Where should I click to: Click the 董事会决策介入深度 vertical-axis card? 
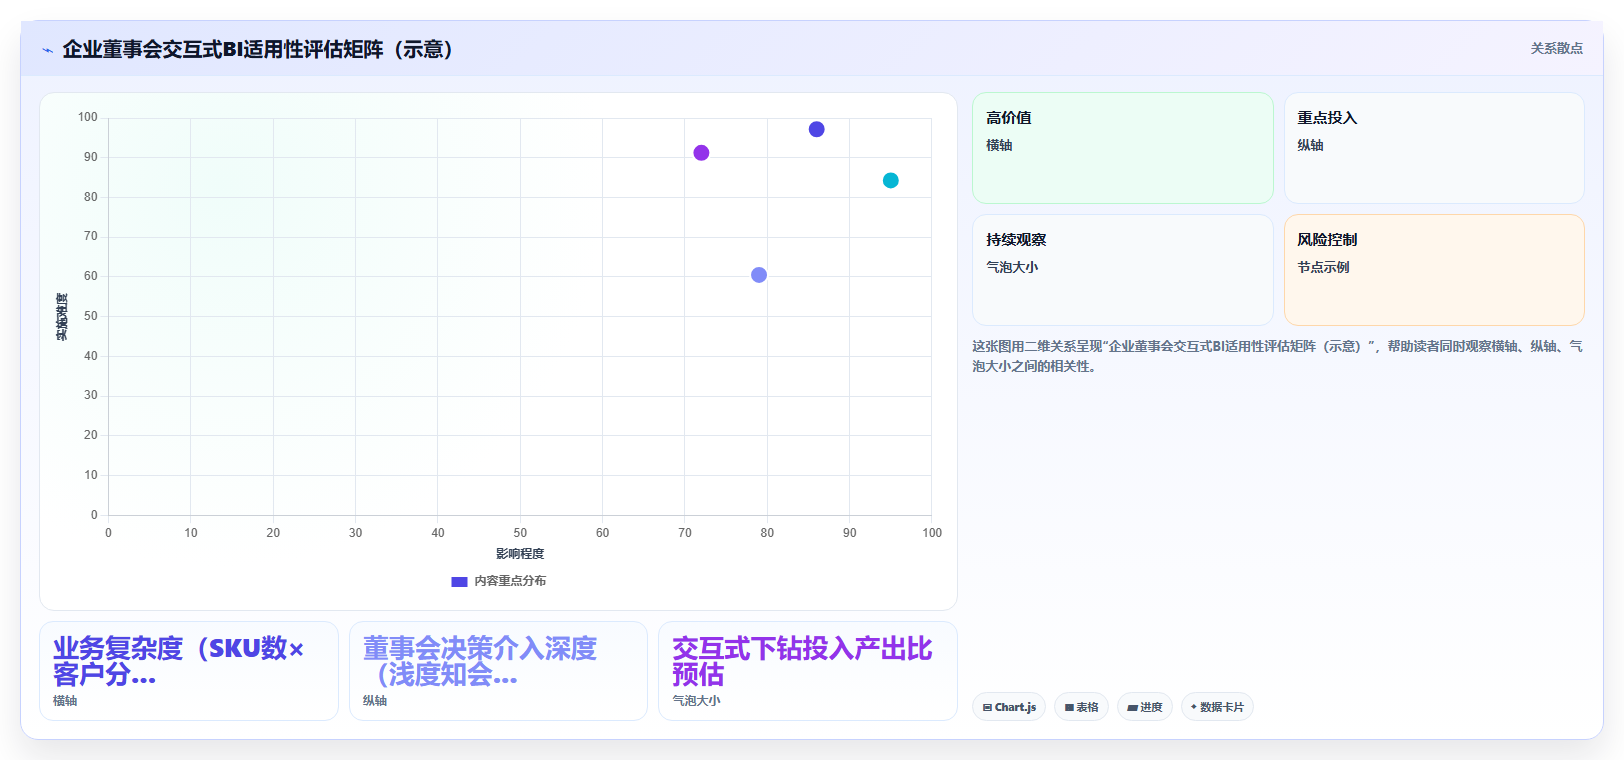pos(498,671)
